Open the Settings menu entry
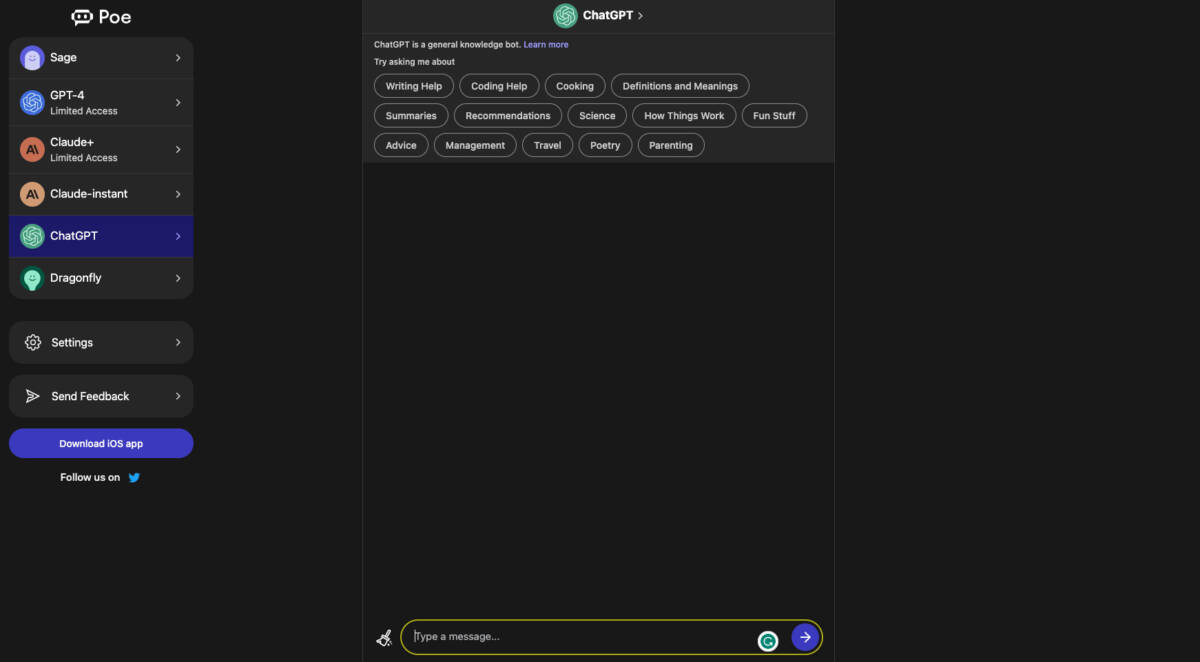Viewport: 1200px width, 662px height. click(x=72, y=341)
